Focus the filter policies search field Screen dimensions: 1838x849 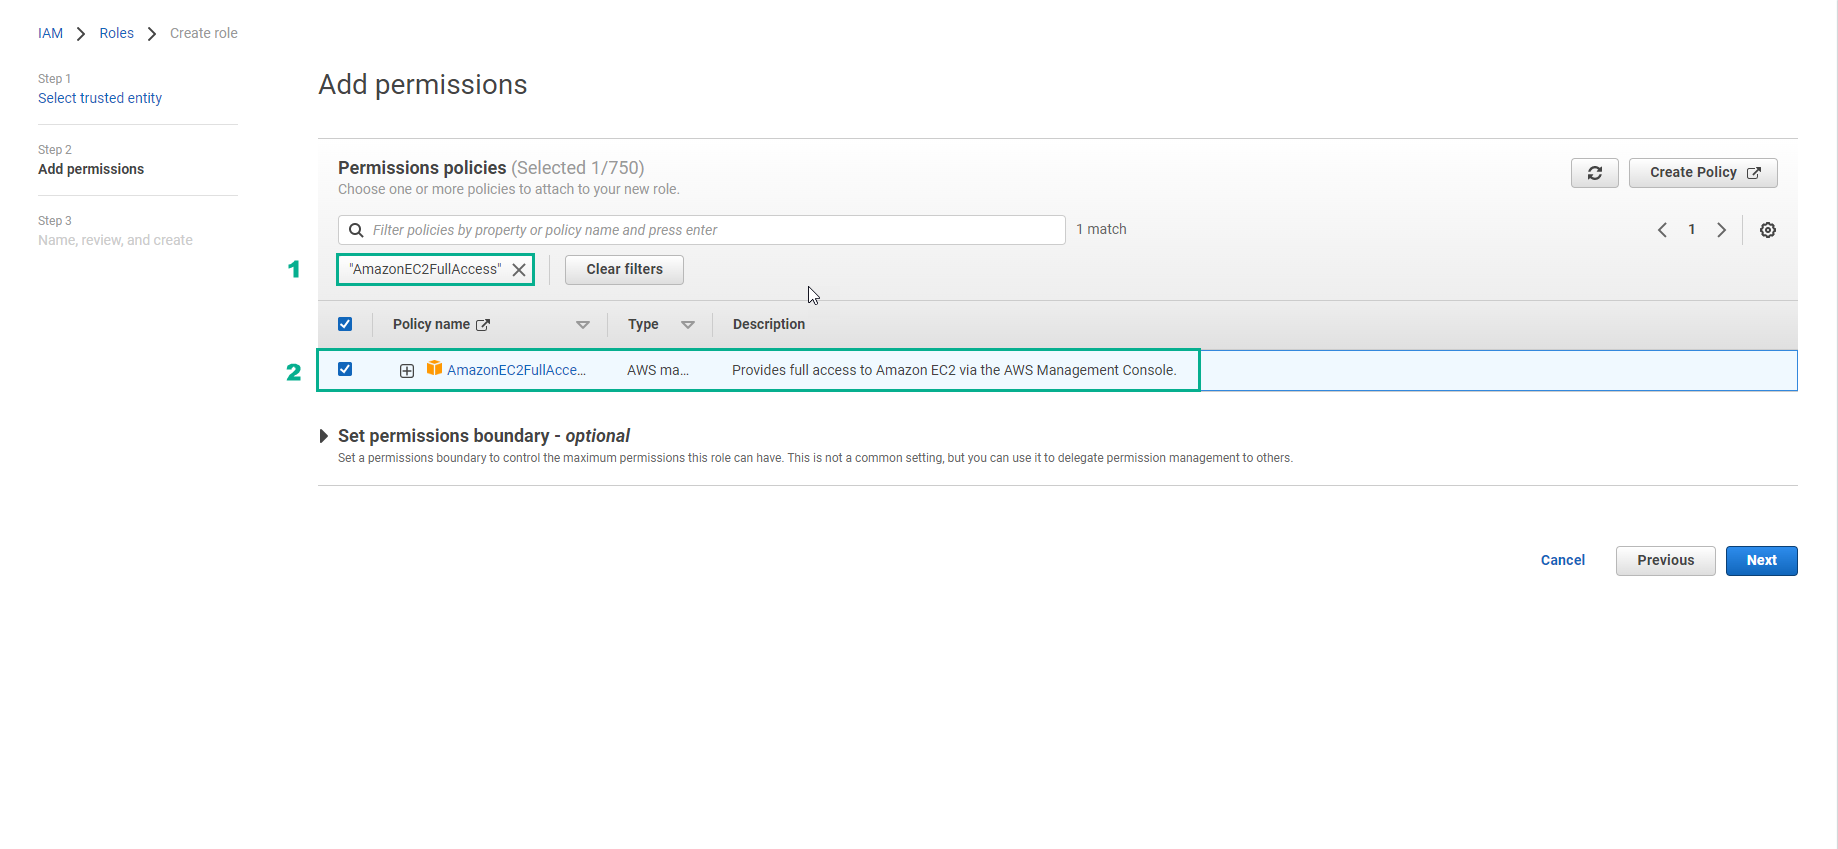pyautogui.click(x=702, y=230)
